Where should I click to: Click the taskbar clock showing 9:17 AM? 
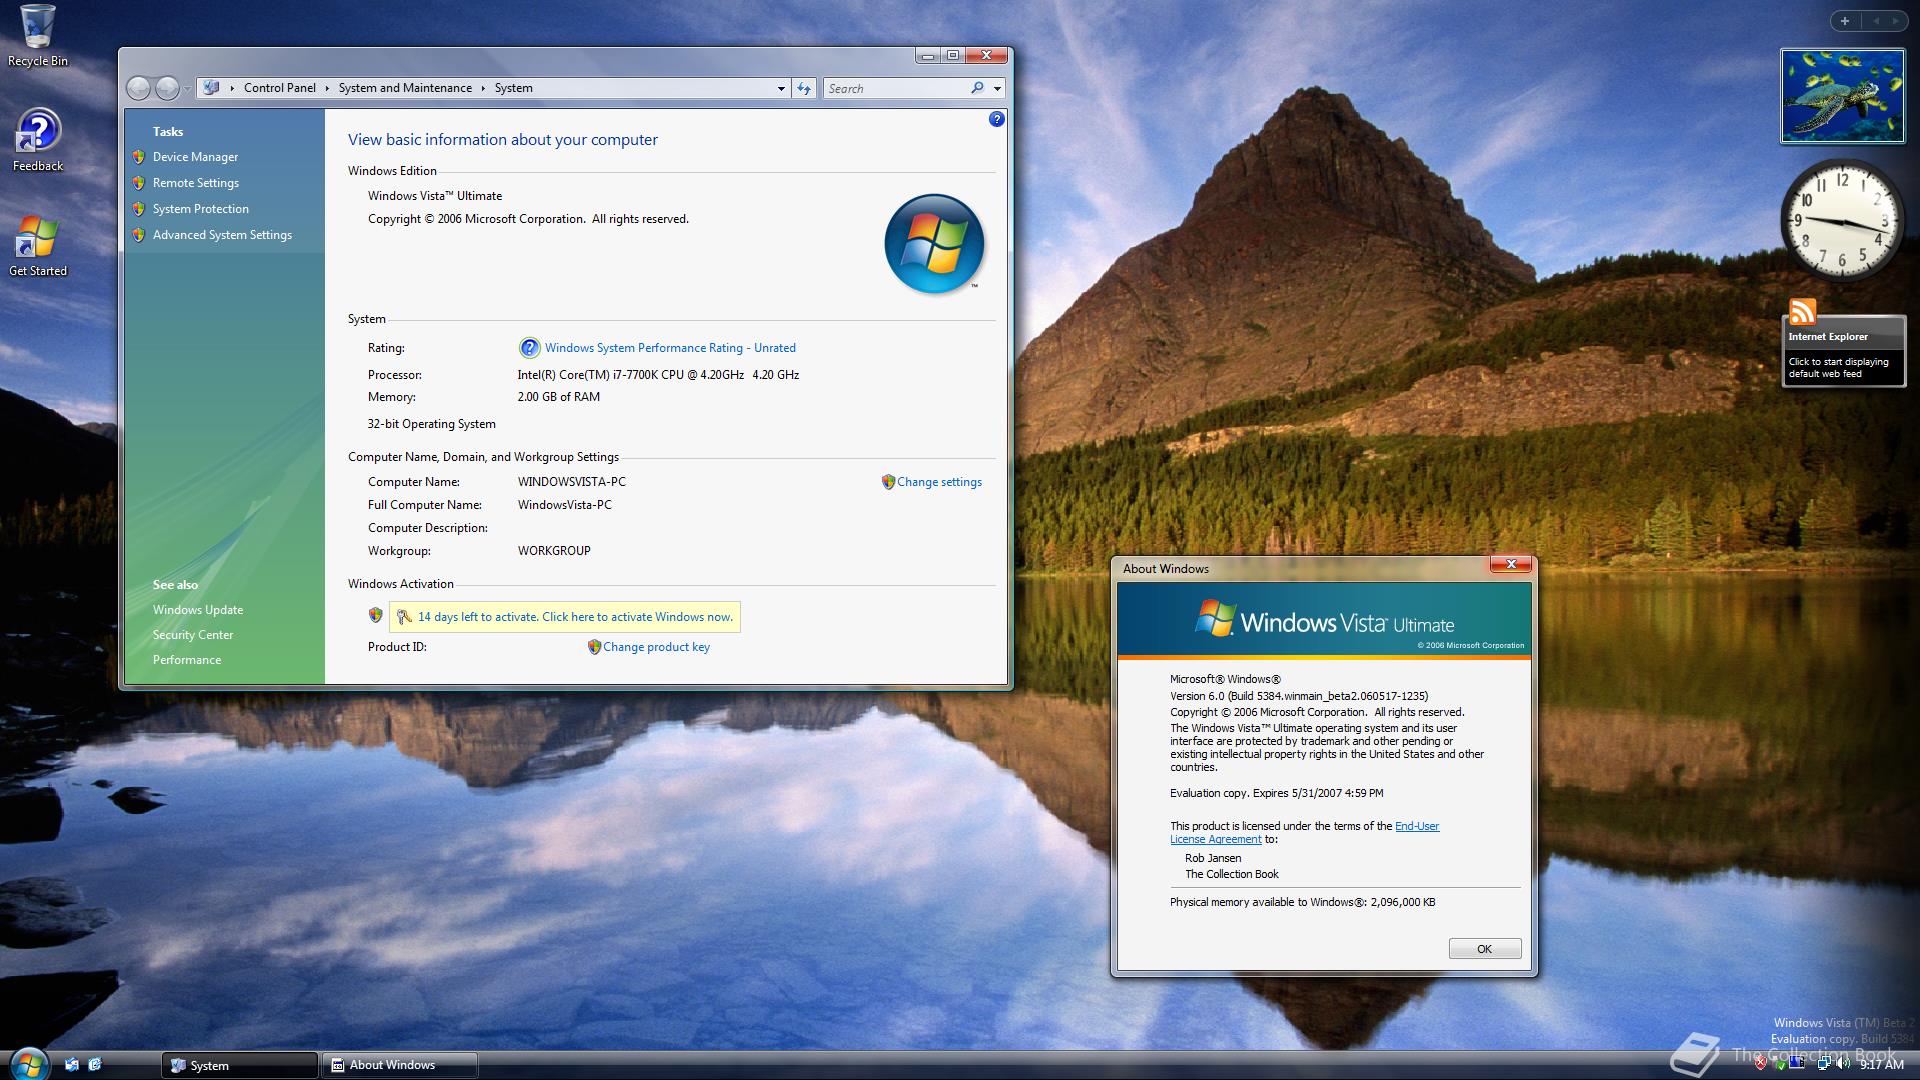1881,1065
